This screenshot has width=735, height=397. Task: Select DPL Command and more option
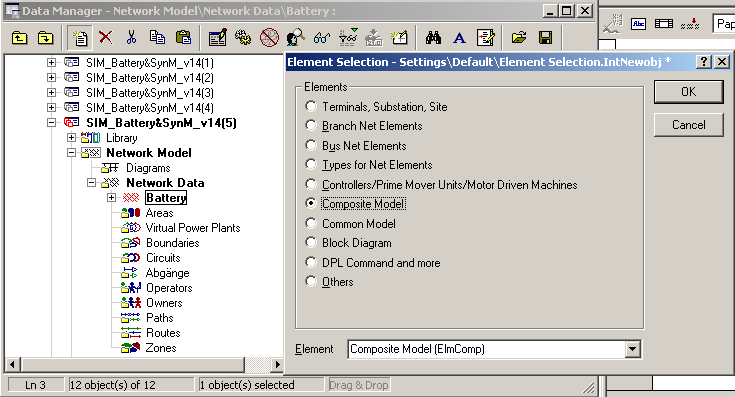311,262
